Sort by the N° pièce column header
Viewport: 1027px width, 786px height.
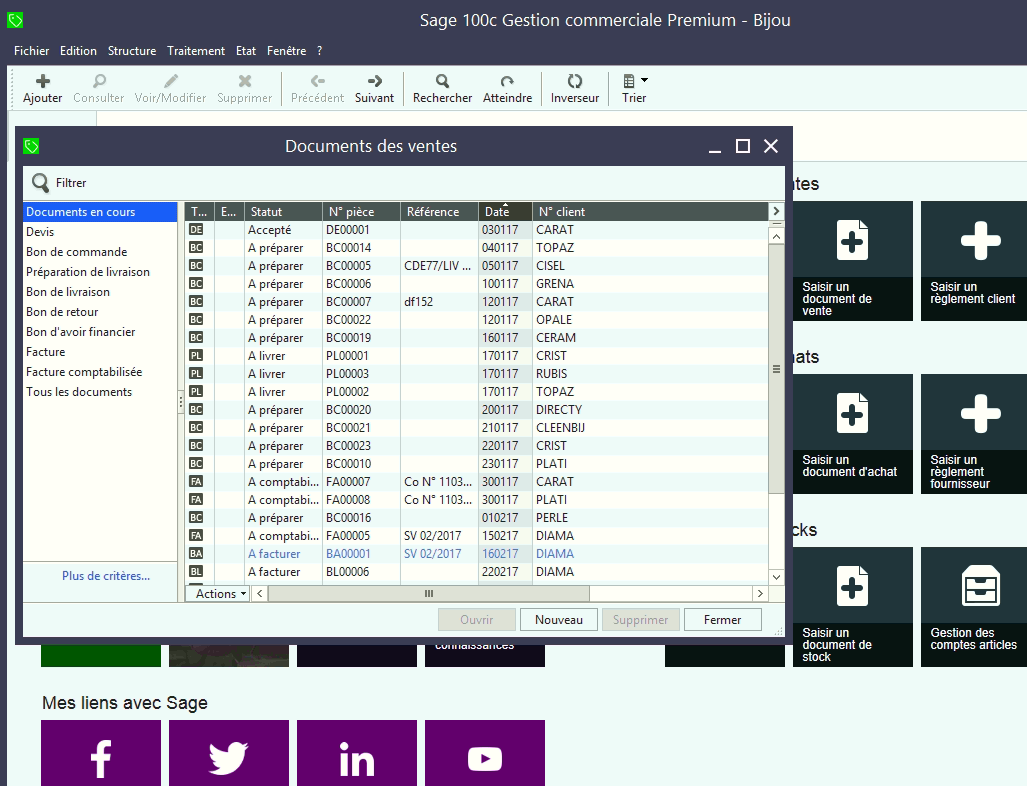pos(362,212)
